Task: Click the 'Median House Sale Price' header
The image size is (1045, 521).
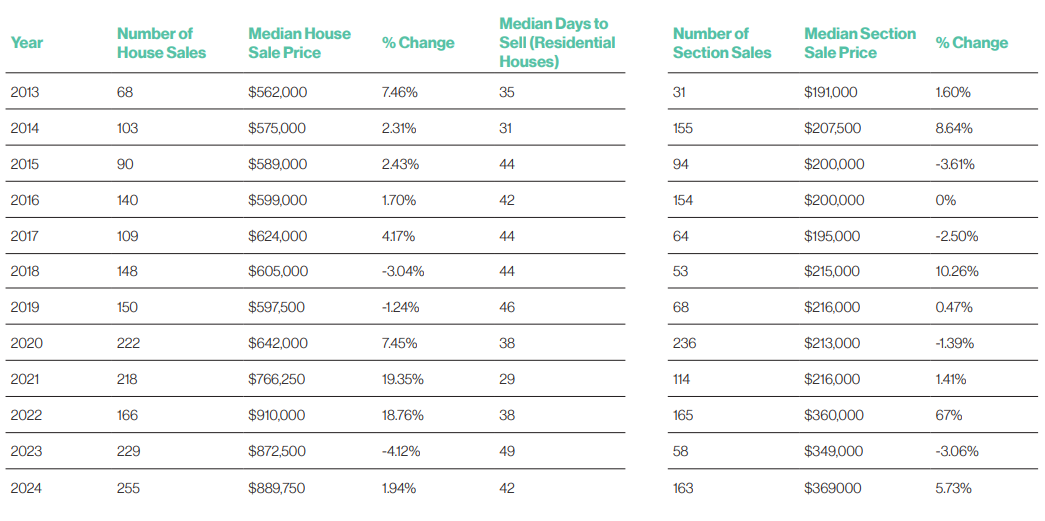Action: coord(299,43)
